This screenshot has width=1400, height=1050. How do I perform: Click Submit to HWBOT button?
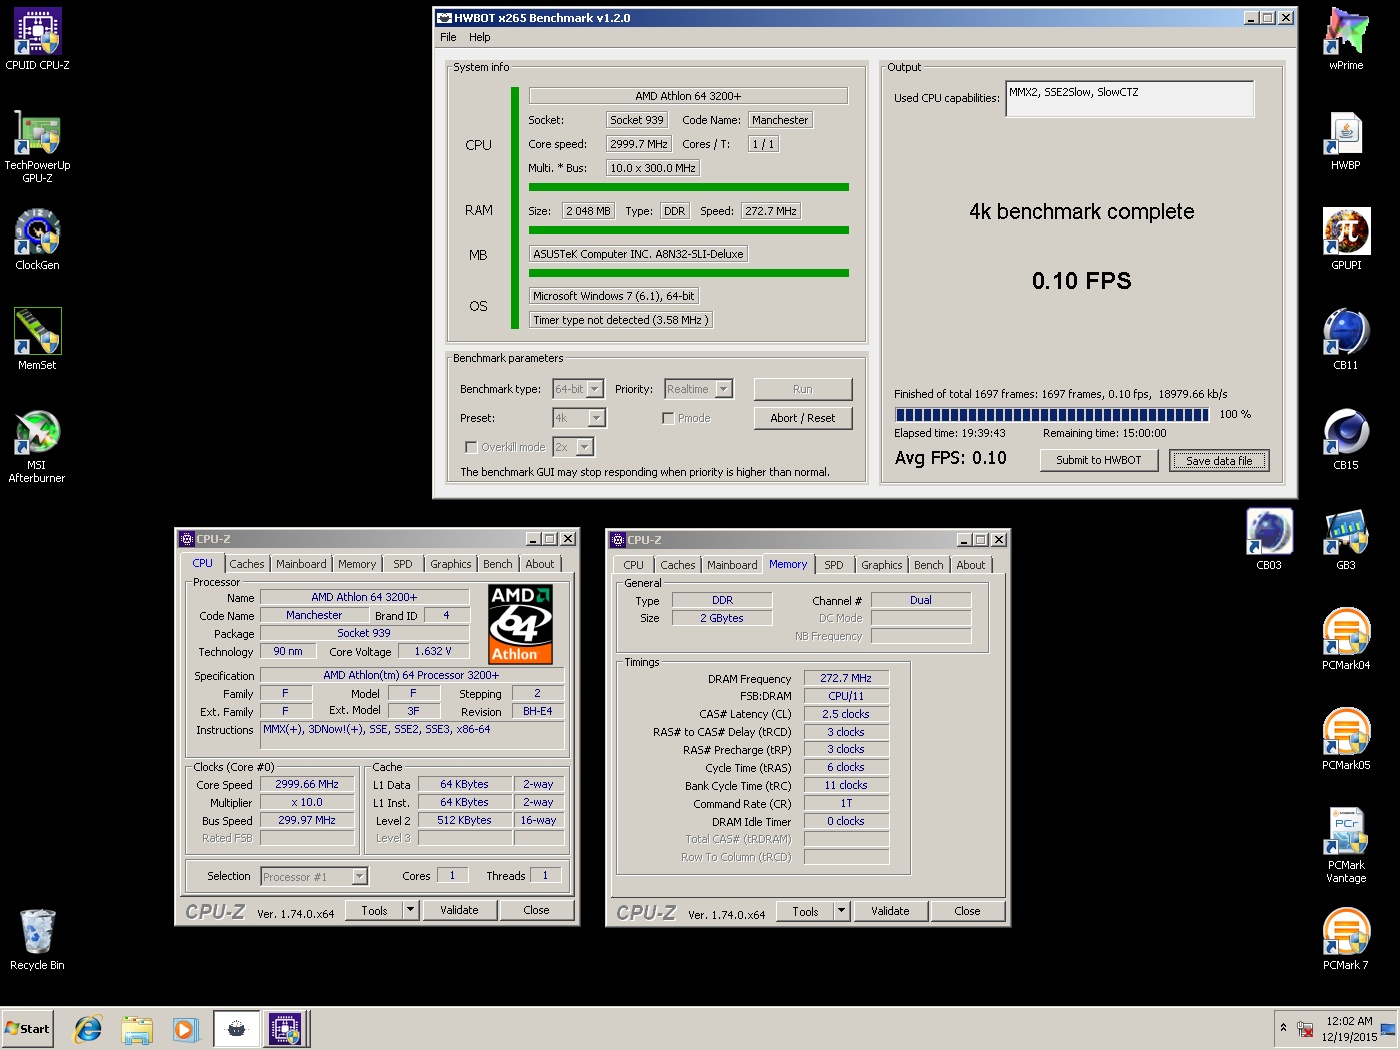[1099, 460]
